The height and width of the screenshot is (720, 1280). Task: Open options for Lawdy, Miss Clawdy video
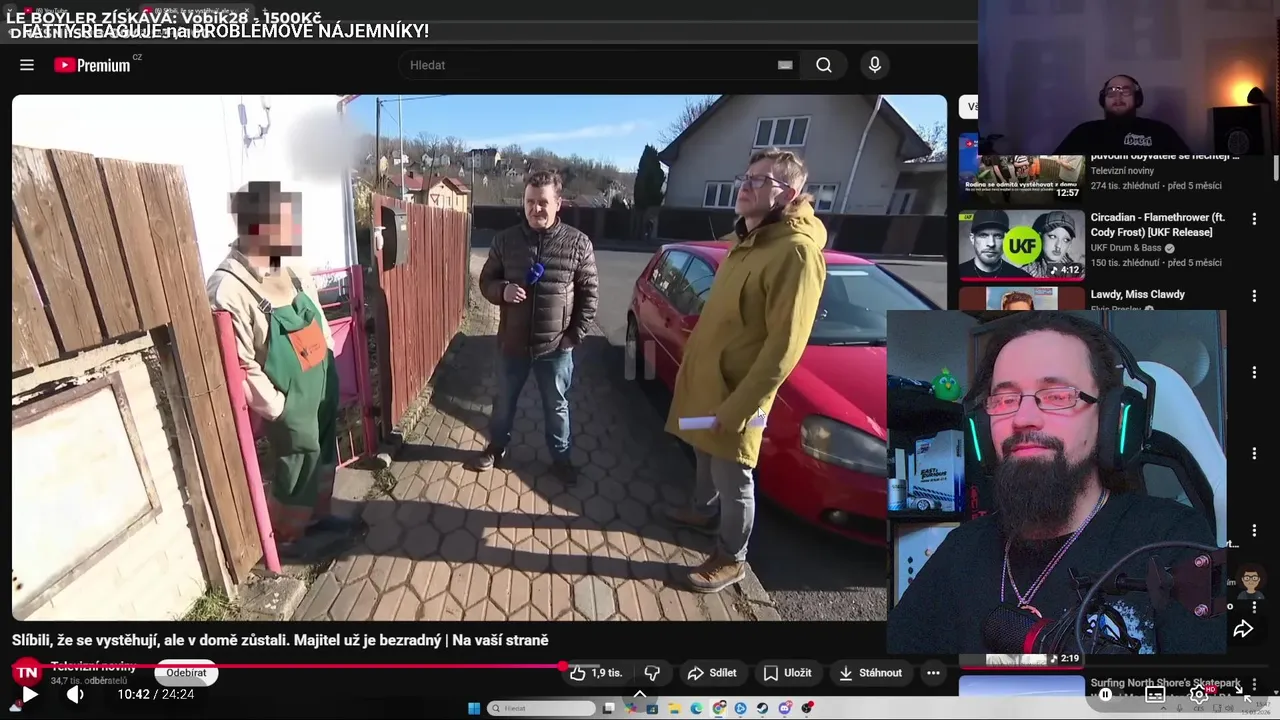[x=1254, y=296]
